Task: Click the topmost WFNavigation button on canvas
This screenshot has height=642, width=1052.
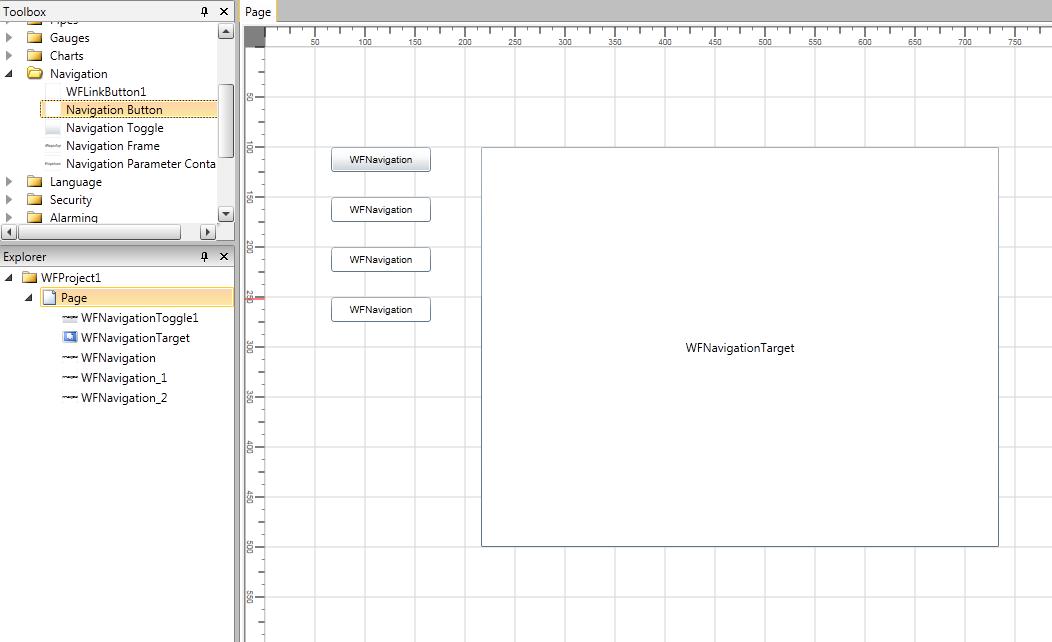Action: 380,160
